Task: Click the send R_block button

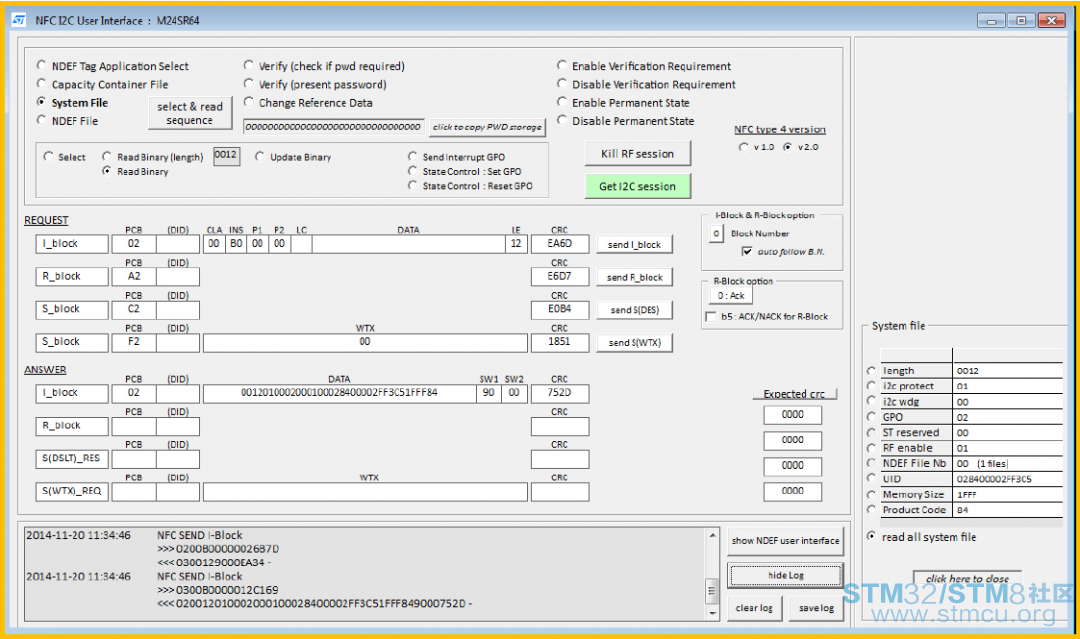Action: 634,277
